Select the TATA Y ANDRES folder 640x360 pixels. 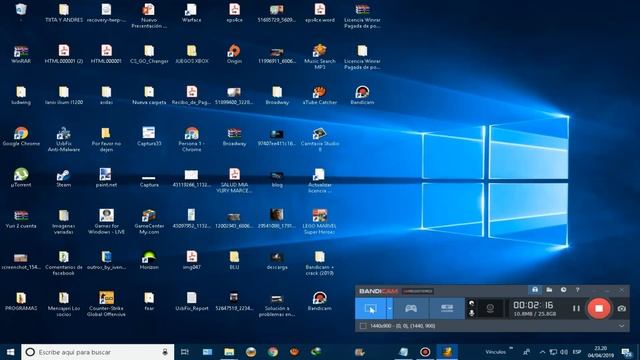click(x=63, y=13)
